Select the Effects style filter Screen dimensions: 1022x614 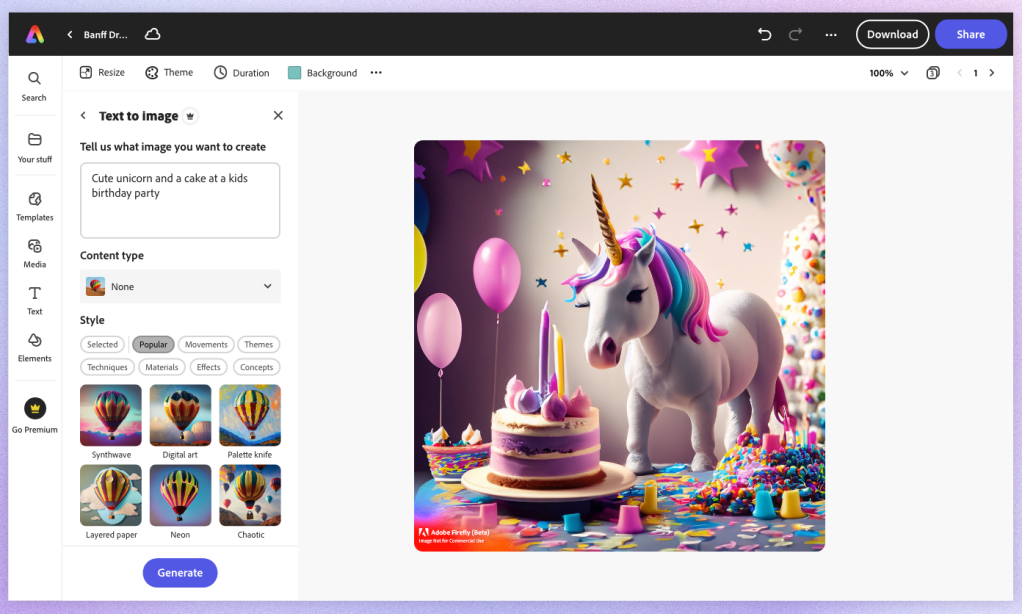[209, 367]
